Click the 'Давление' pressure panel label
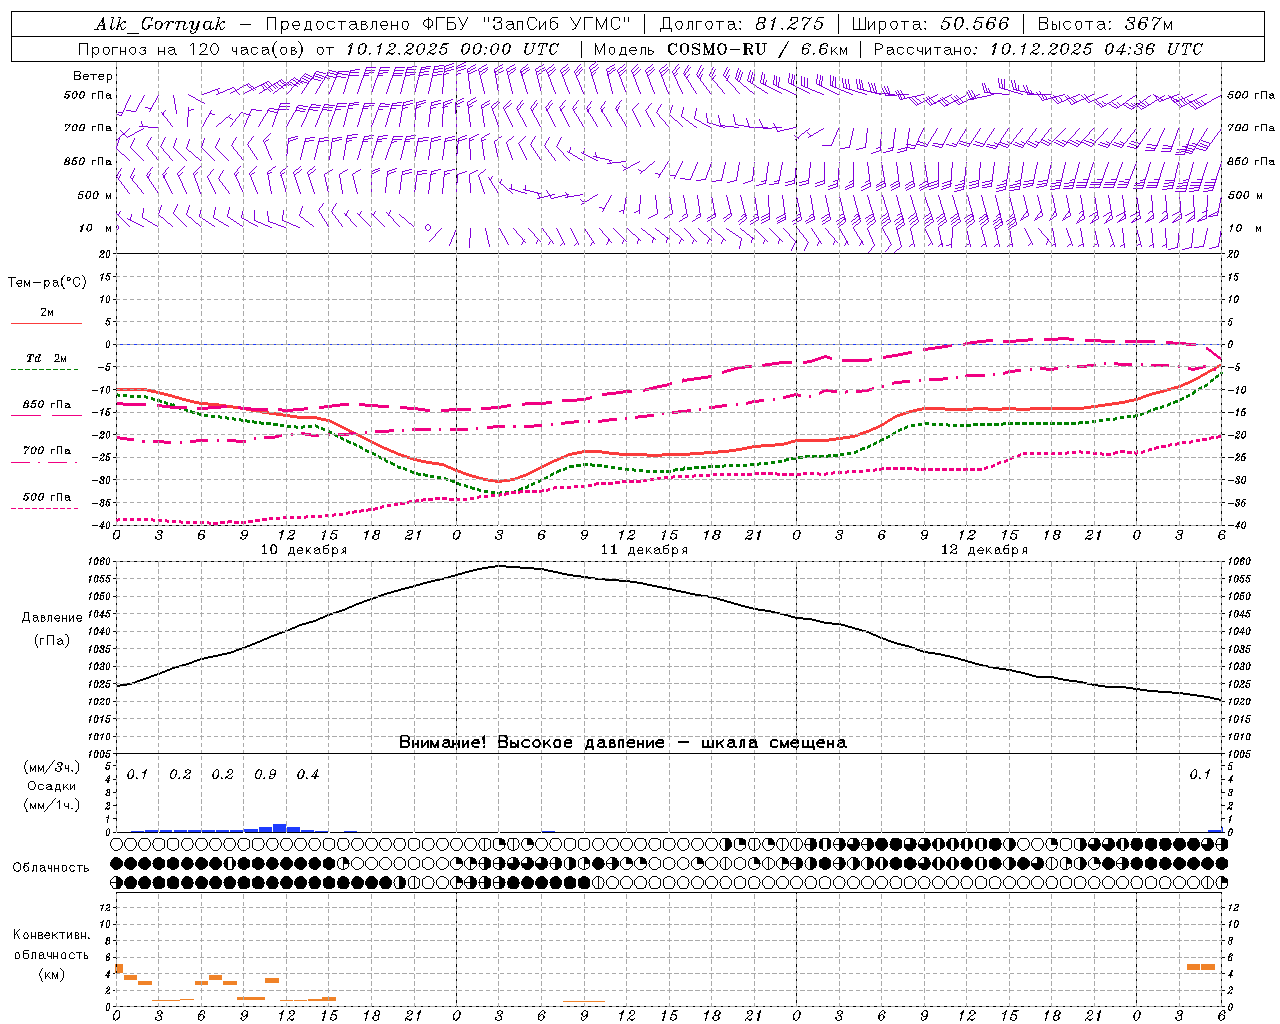Screen dimensions: 1280x1024 pos(51,618)
